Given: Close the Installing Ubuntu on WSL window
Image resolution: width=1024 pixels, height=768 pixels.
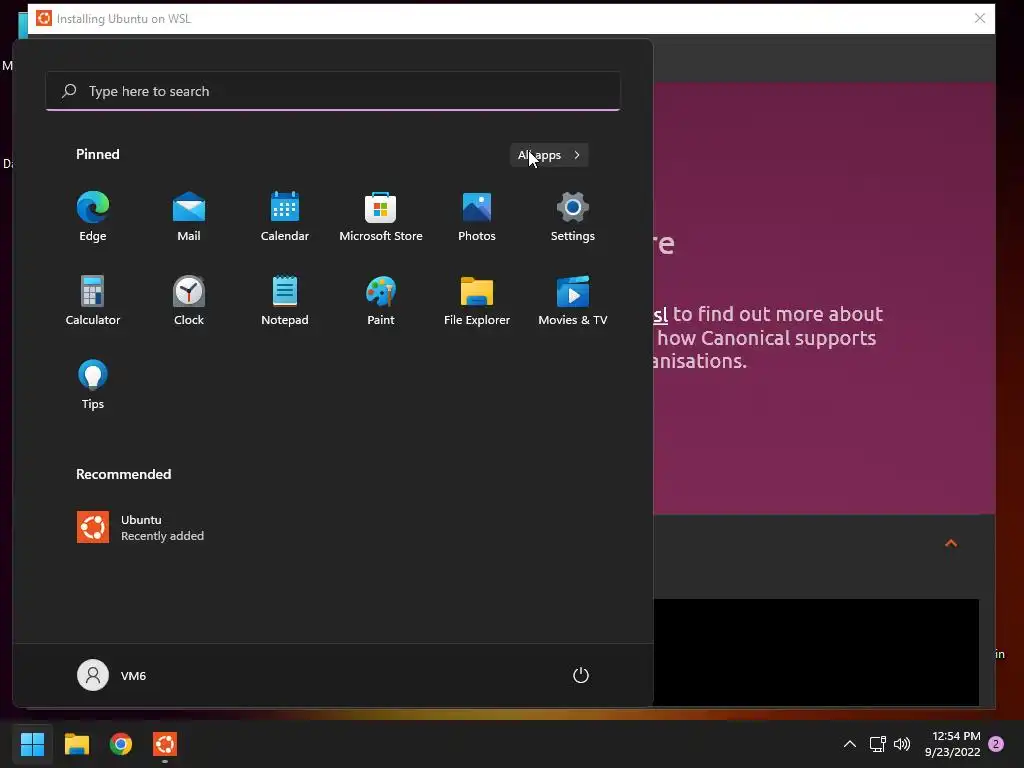Looking at the screenshot, I should (x=980, y=18).
